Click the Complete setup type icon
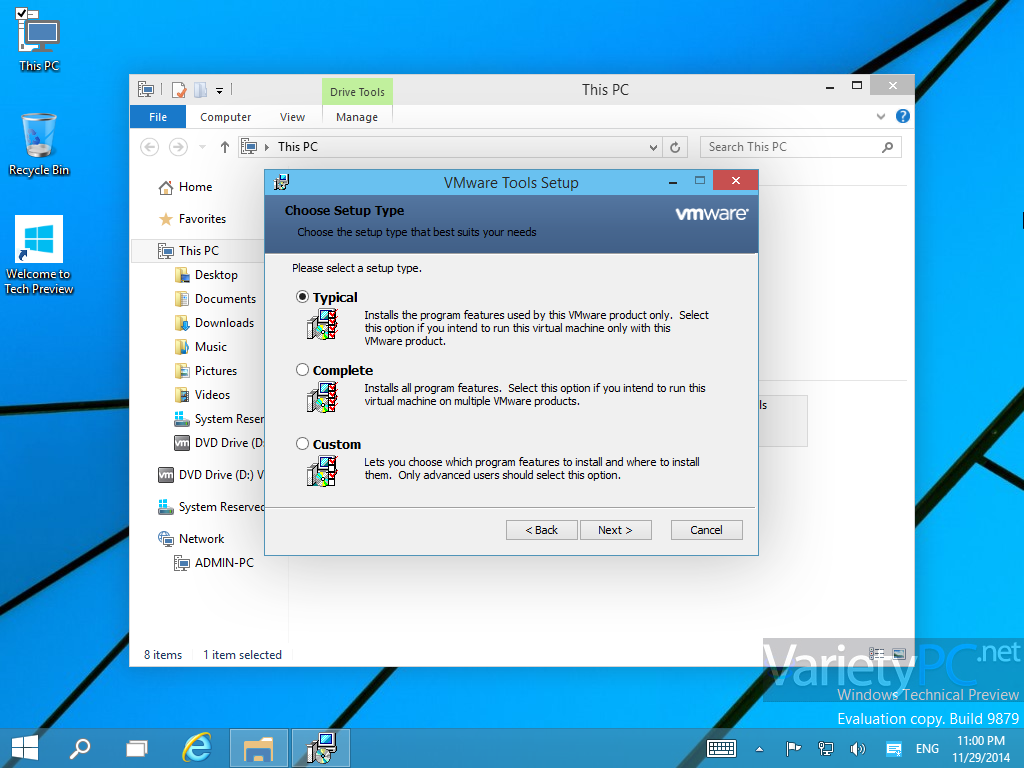 coord(322,397)
